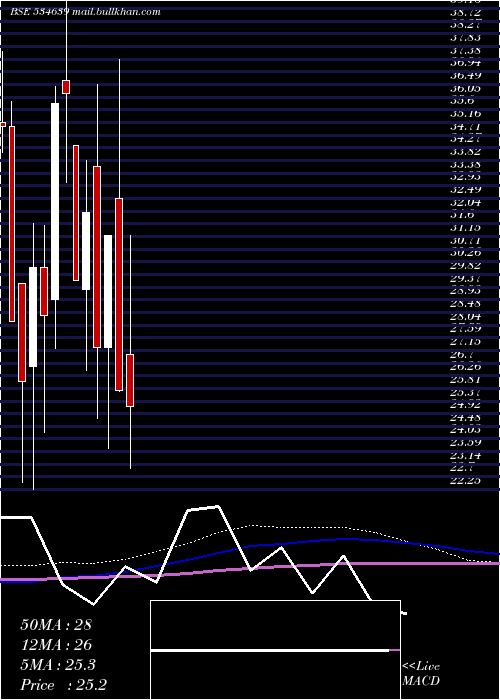Click the 28.04 price axis label
Viewport: 500px width, 700px height.
click(465, 317)
